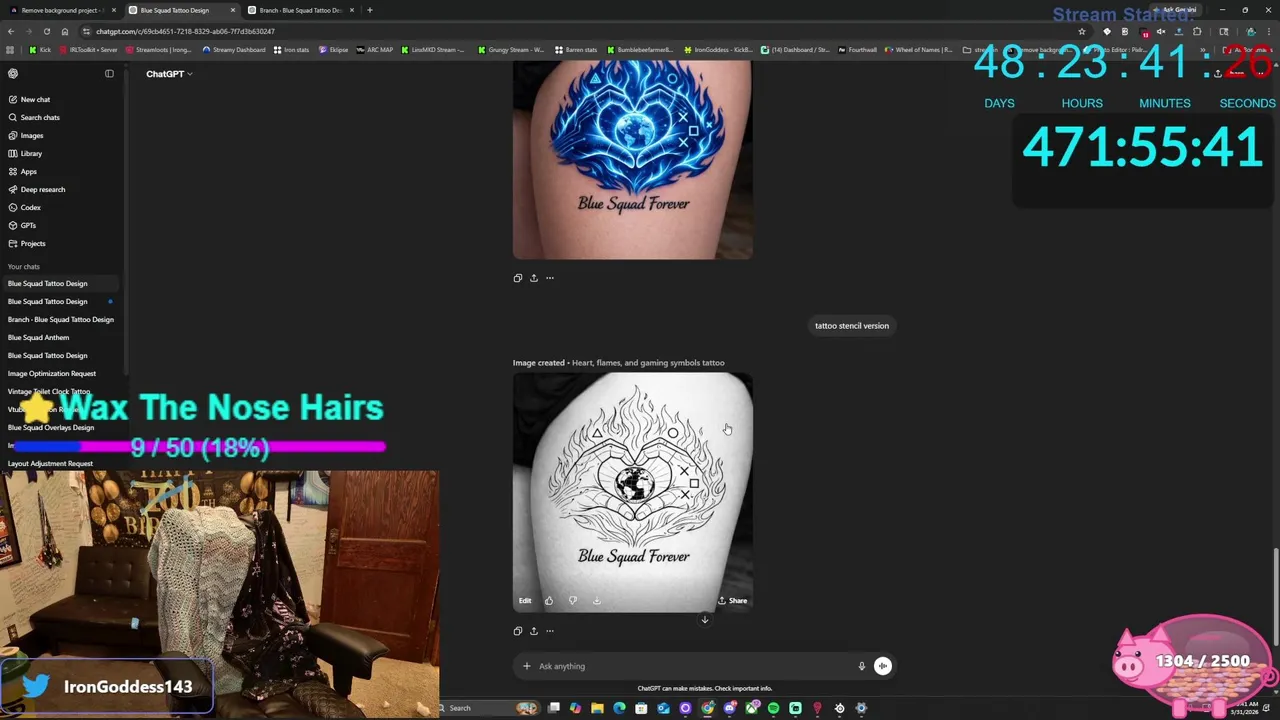Open Blue Squad Anthem chat
Image resolution: width=1280 pixels, height=720 pixels.
[x=60, y=337]
